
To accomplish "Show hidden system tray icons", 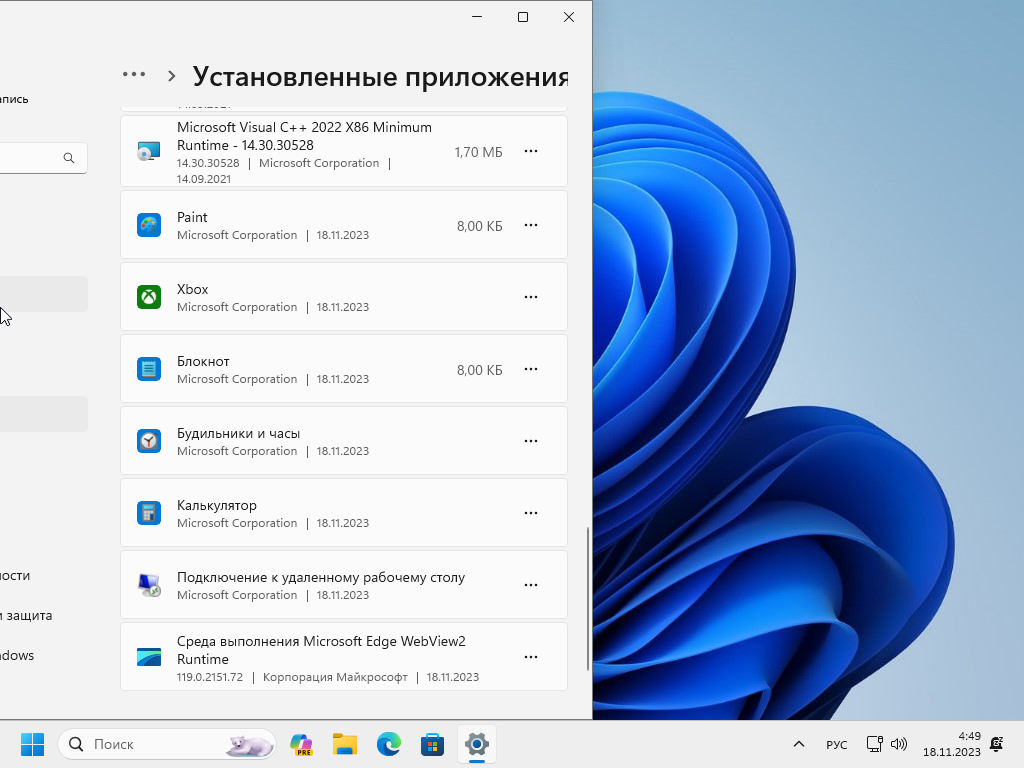I will (799, 744).
